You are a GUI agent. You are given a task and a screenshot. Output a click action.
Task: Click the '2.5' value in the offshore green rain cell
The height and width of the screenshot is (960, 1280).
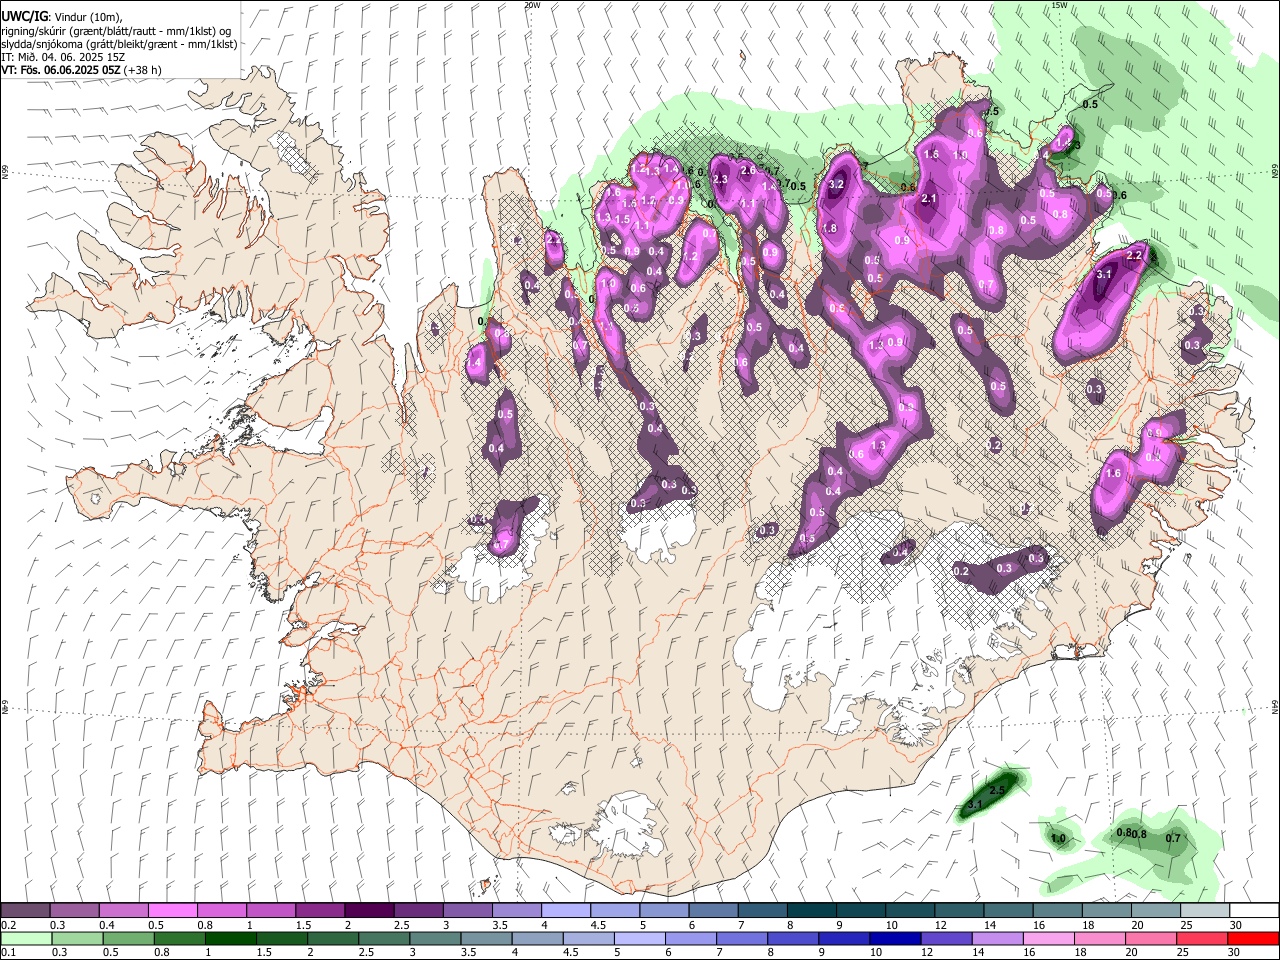tap(996, 790)
